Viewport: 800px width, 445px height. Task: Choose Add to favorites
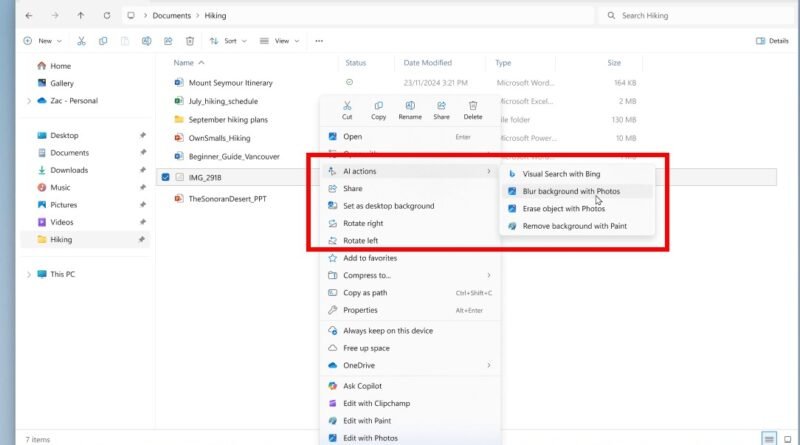410,258
